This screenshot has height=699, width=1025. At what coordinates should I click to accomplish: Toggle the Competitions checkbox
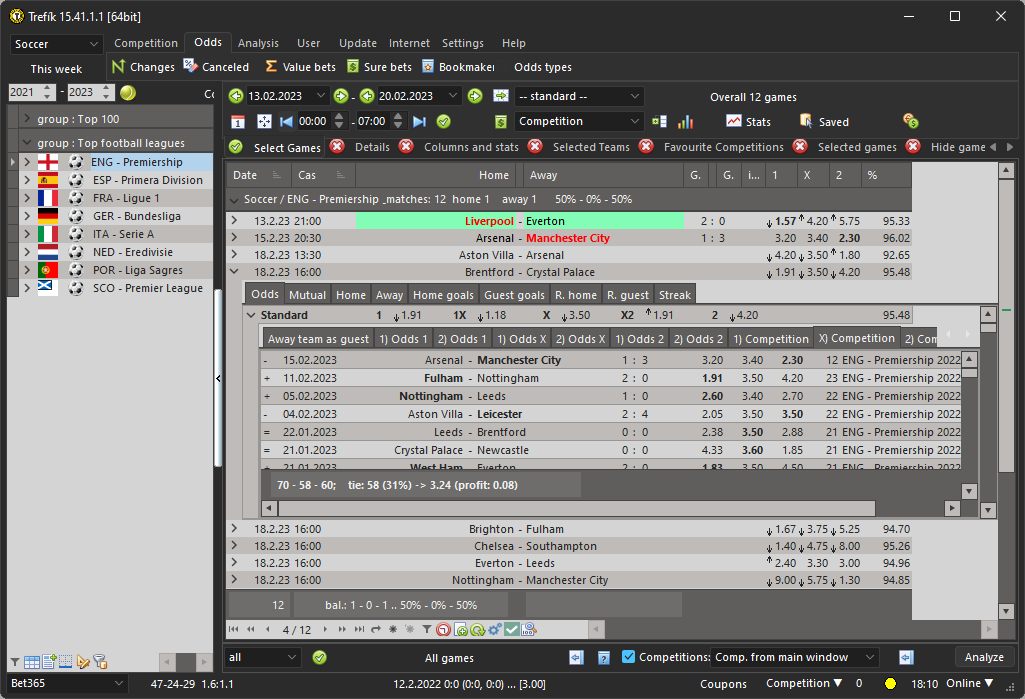point(628,657)
